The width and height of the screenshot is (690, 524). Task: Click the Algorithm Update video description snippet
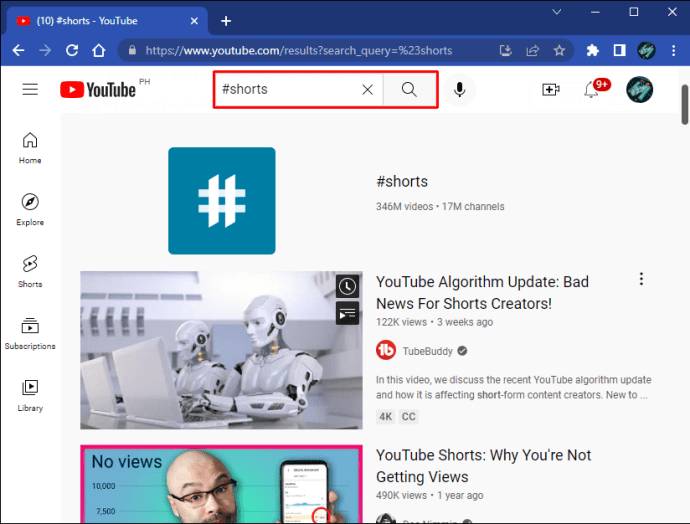[514, 387]
